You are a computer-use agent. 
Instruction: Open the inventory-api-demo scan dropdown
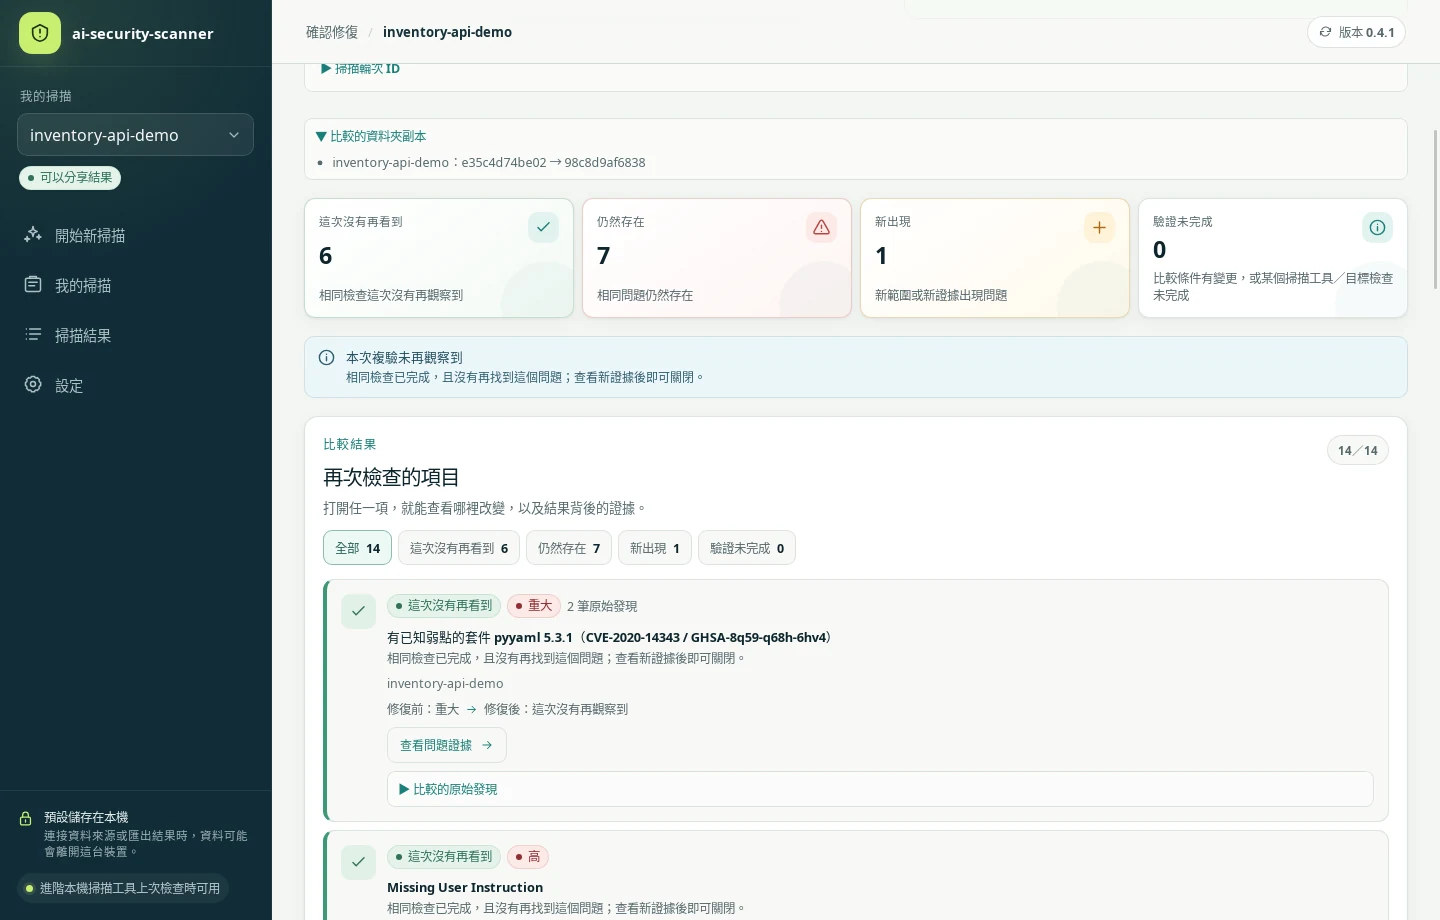click(135, 135)
